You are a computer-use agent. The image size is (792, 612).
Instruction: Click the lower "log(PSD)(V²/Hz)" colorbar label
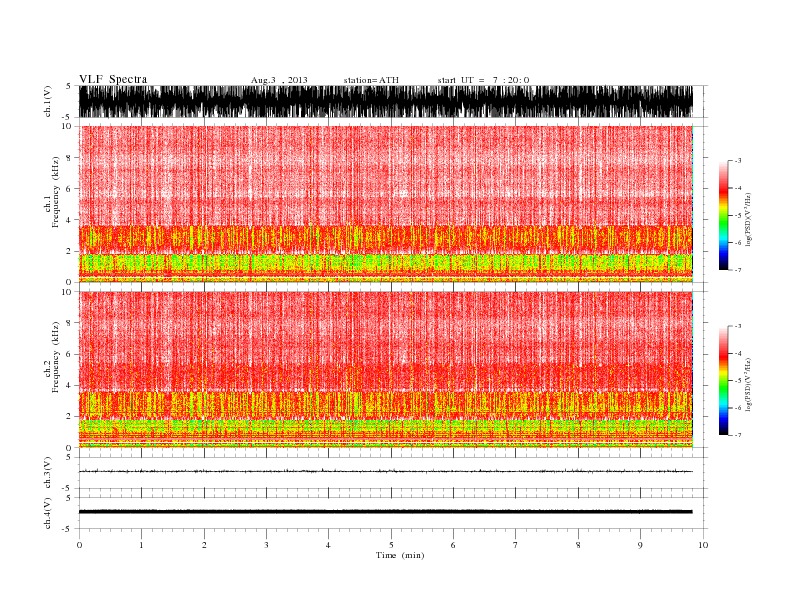coord(749,384)
